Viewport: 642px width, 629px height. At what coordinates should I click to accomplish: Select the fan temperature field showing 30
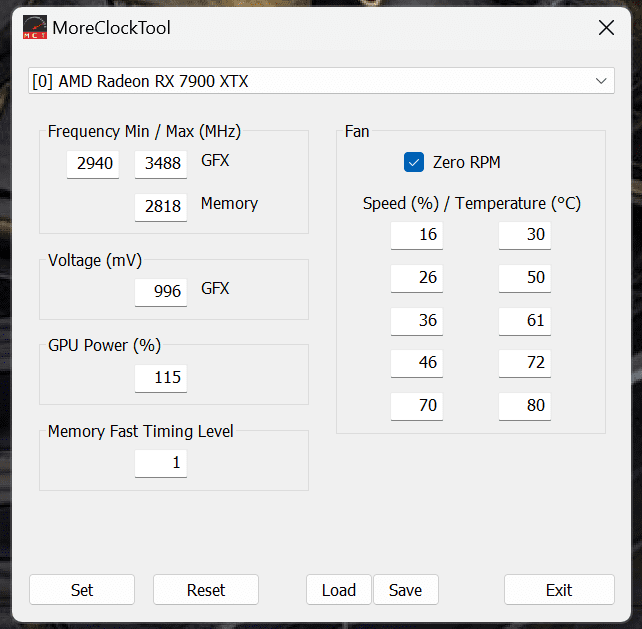tap(525, 235)
